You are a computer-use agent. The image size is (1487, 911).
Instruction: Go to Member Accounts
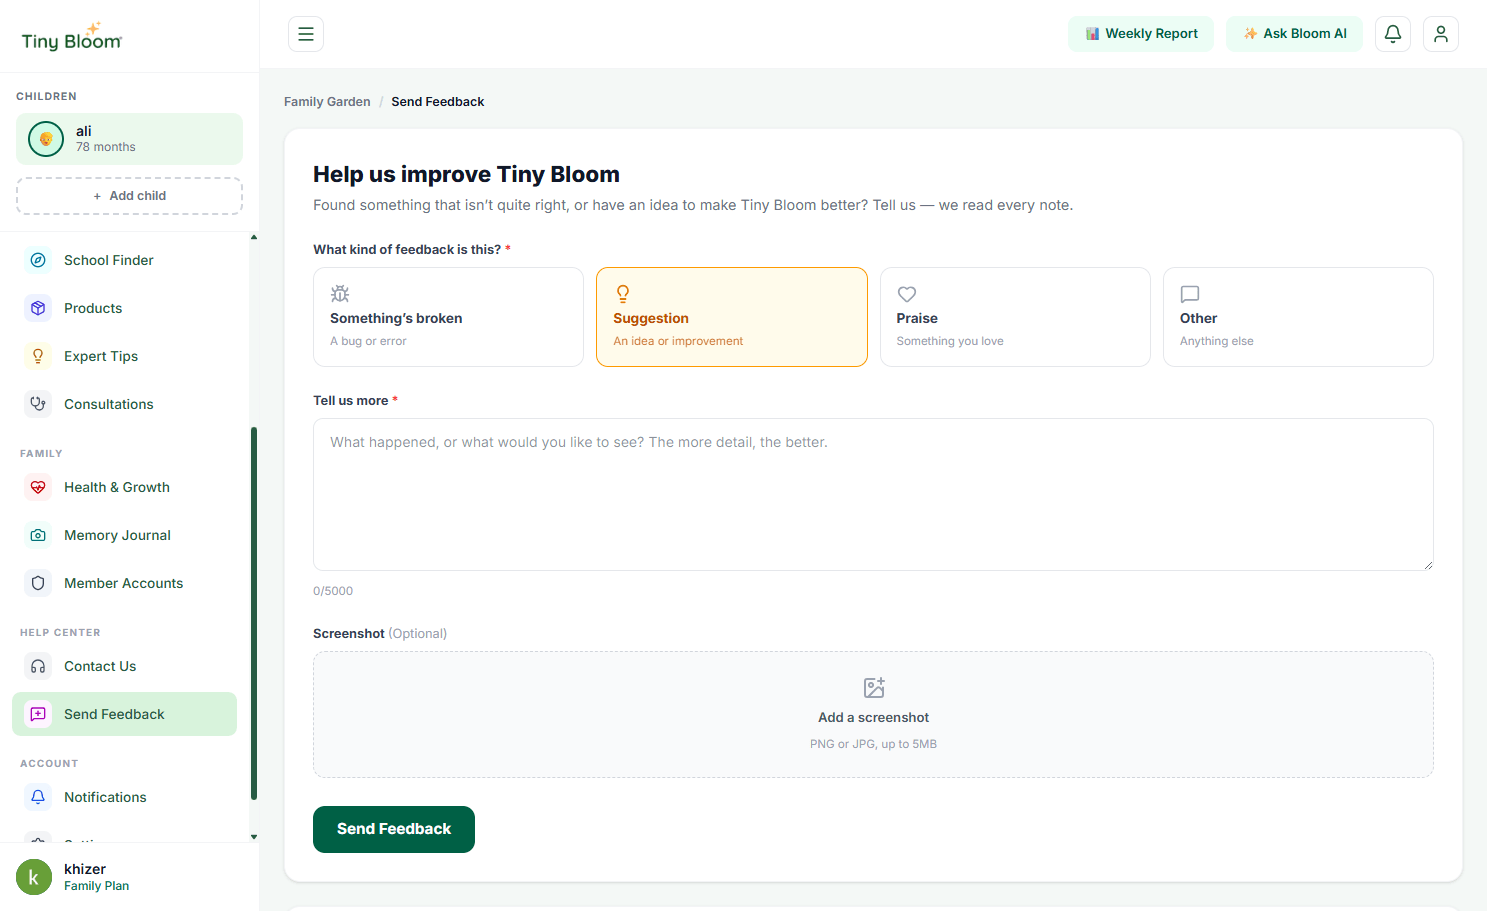pyautogui.click(x=125, y=583)
